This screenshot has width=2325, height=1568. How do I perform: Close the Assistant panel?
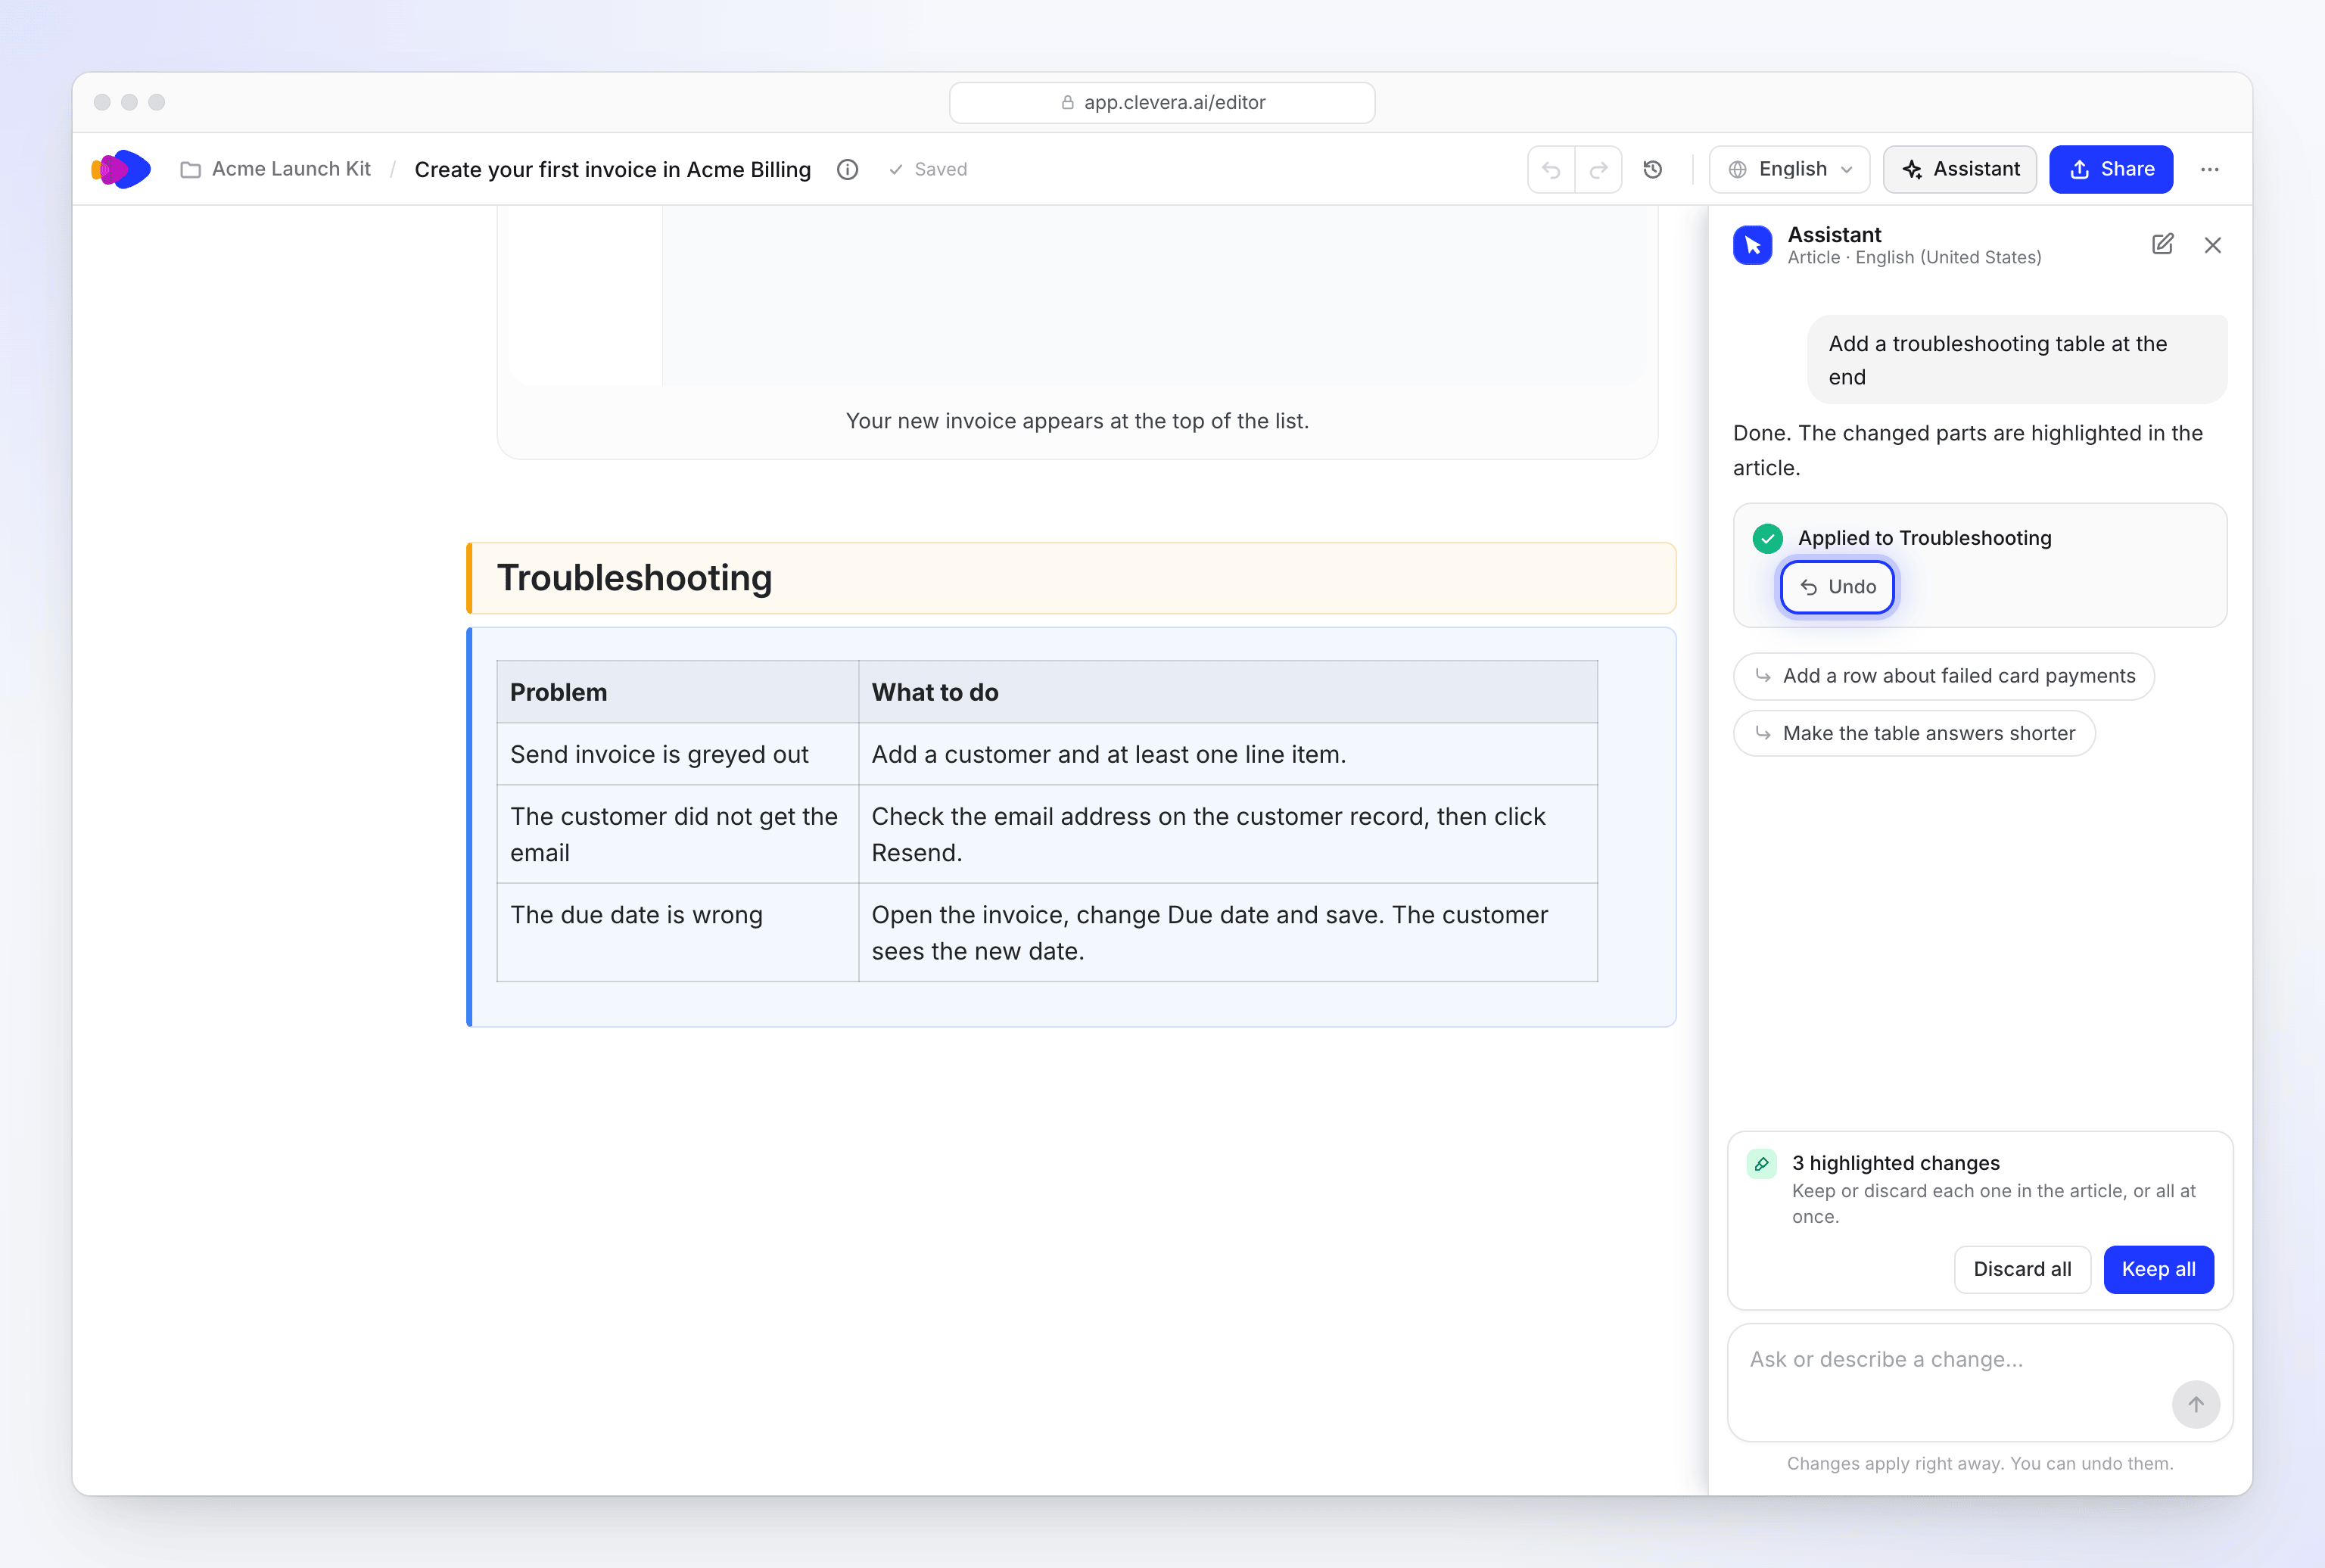(2213, 245)
